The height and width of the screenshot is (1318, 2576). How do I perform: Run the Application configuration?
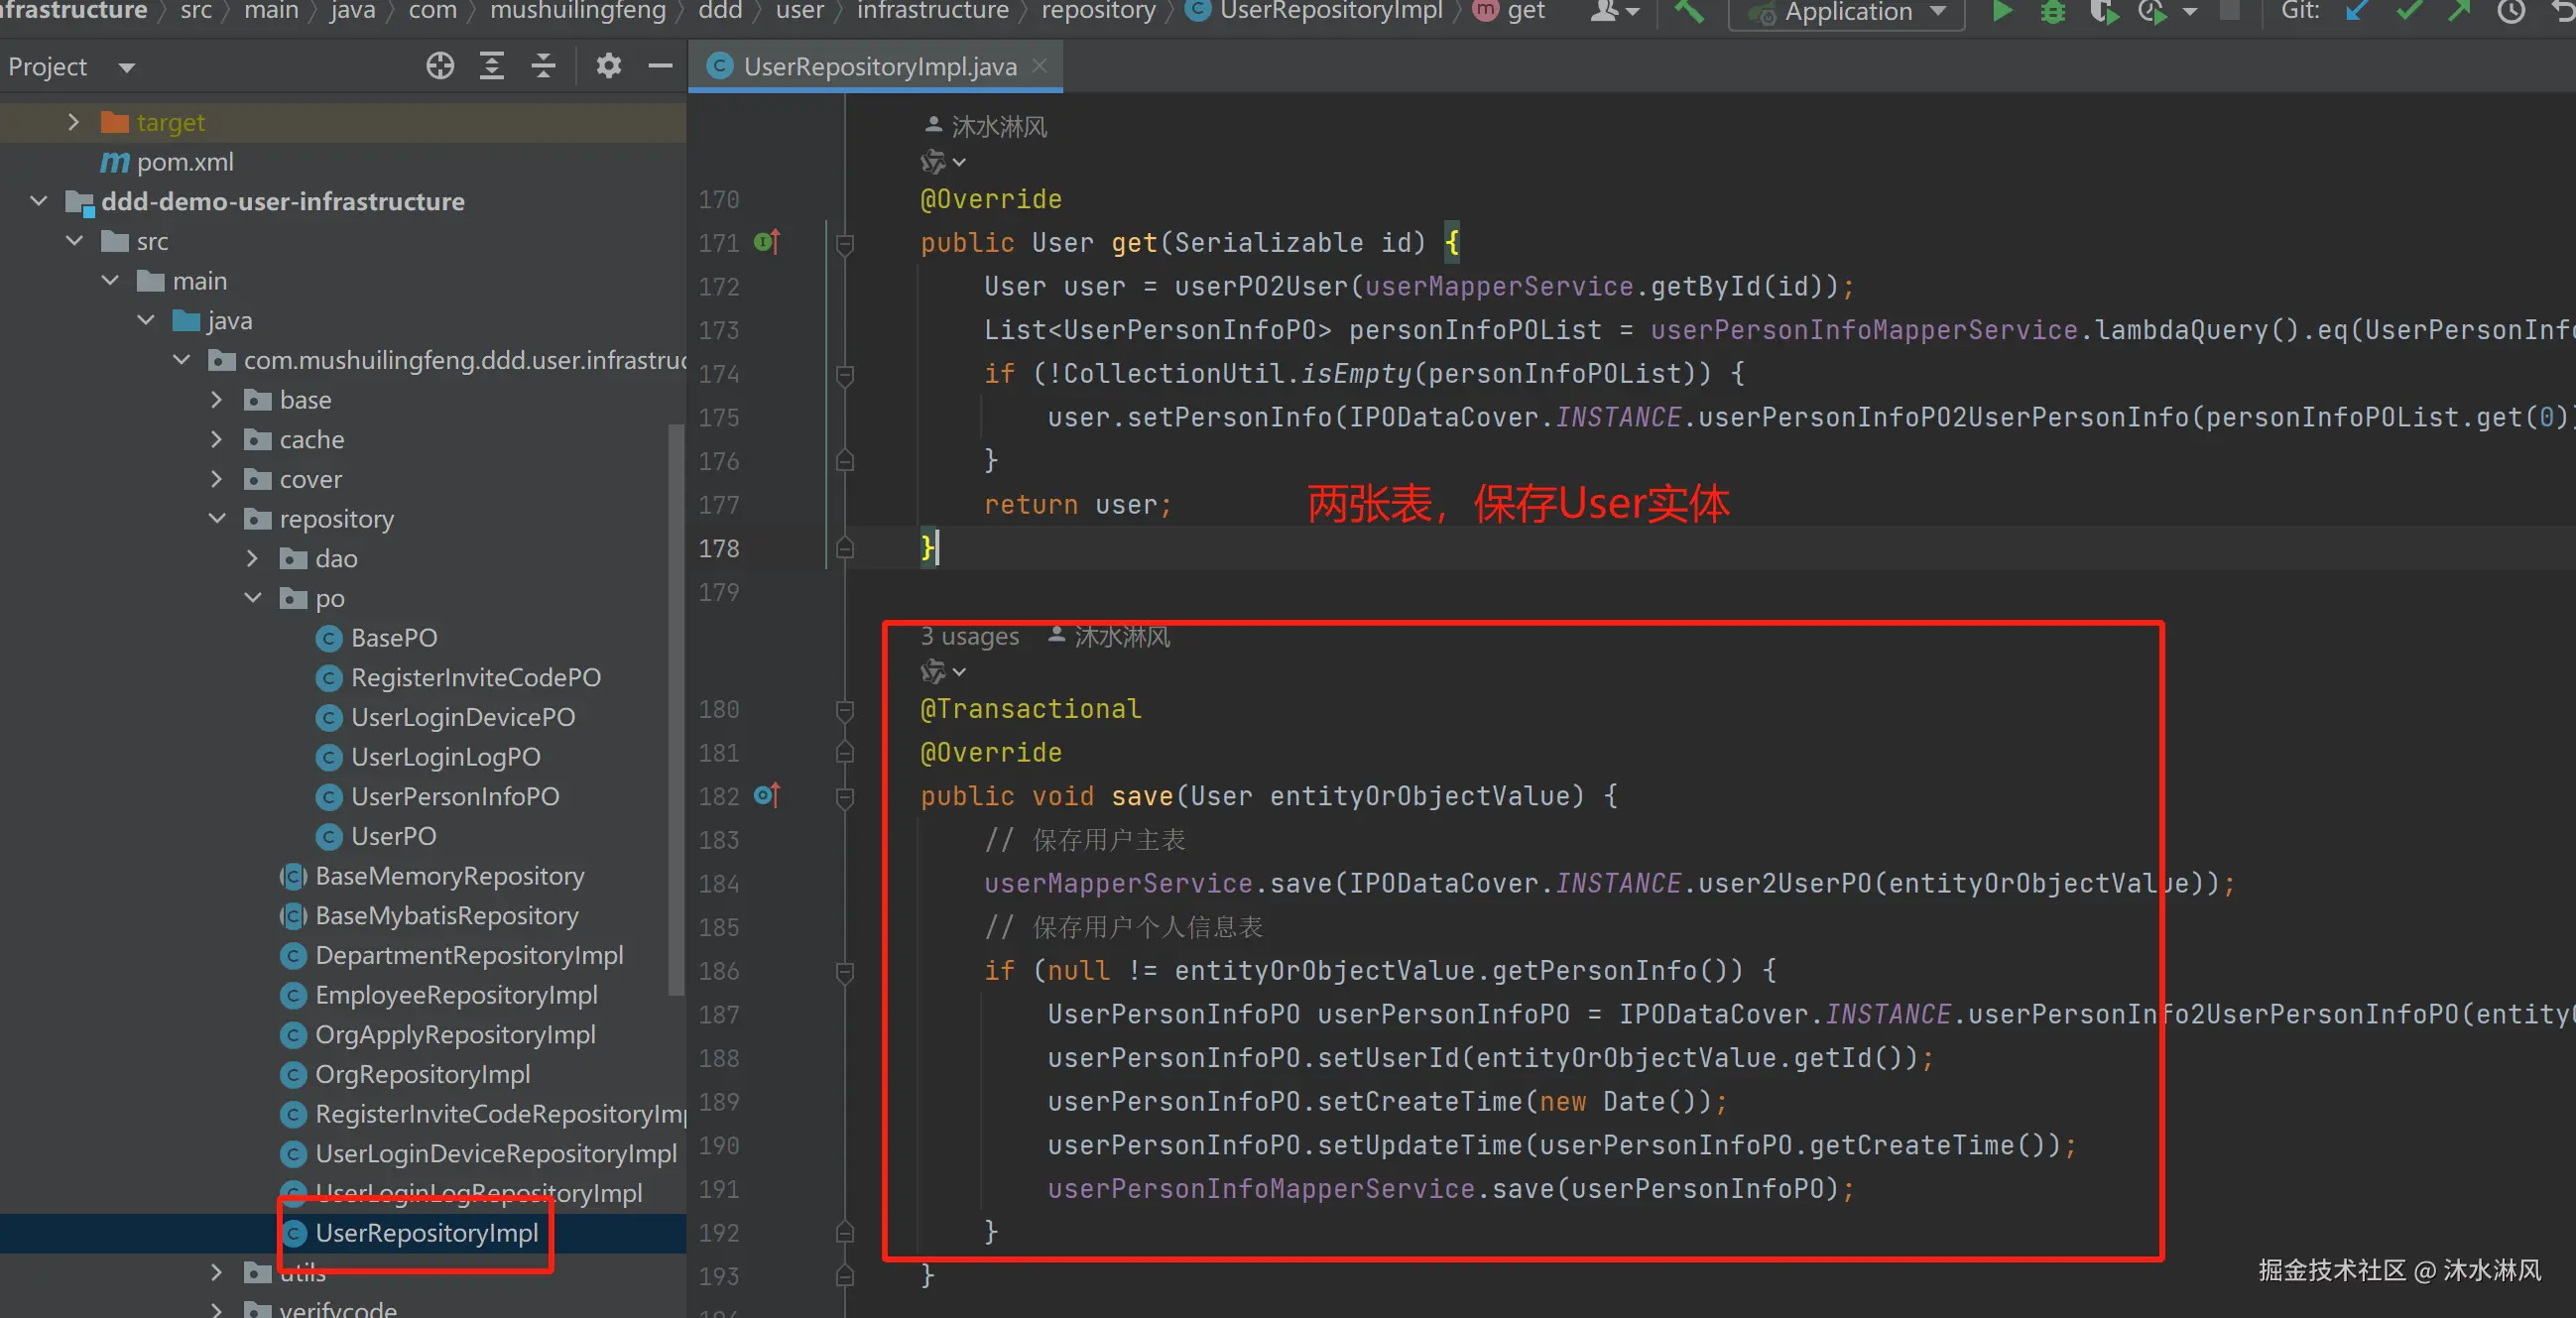pyautogui.click(x=2001, y=12)
